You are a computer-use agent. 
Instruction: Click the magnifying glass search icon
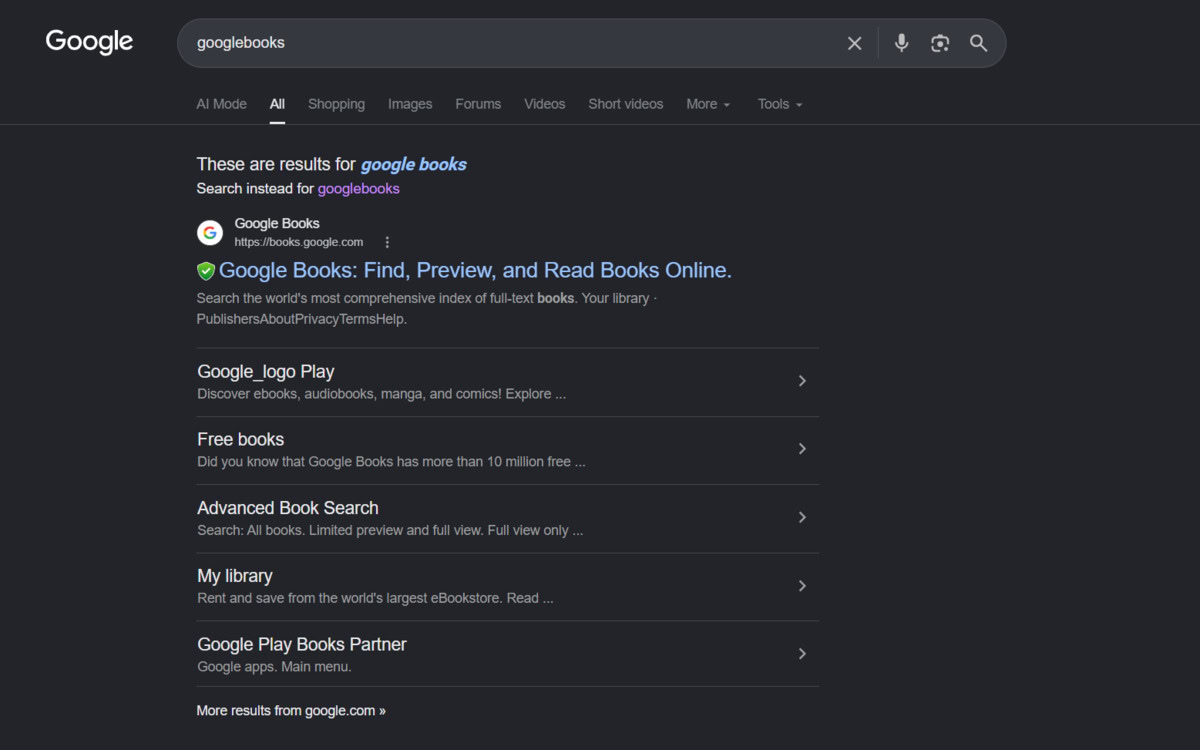978,43
